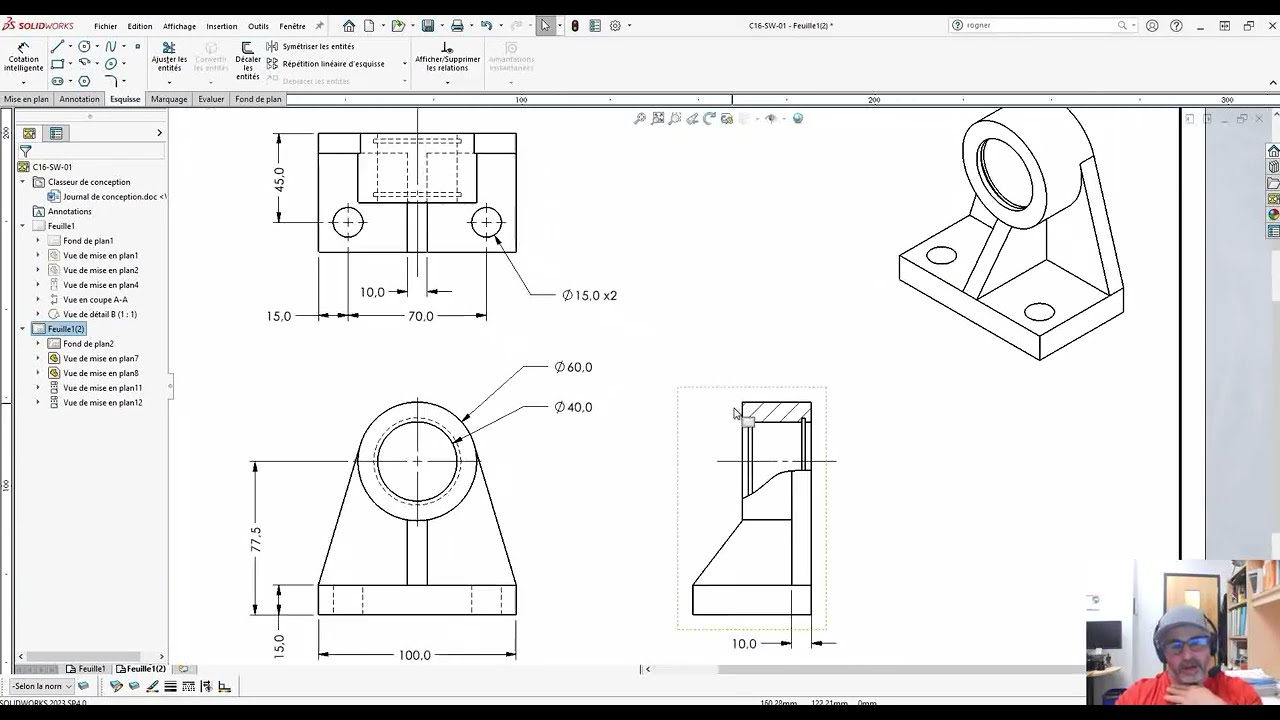Collapse the Feuille1(2) tree node
The height and width of the screenshot is (720, 1280).
pos(23,329)
